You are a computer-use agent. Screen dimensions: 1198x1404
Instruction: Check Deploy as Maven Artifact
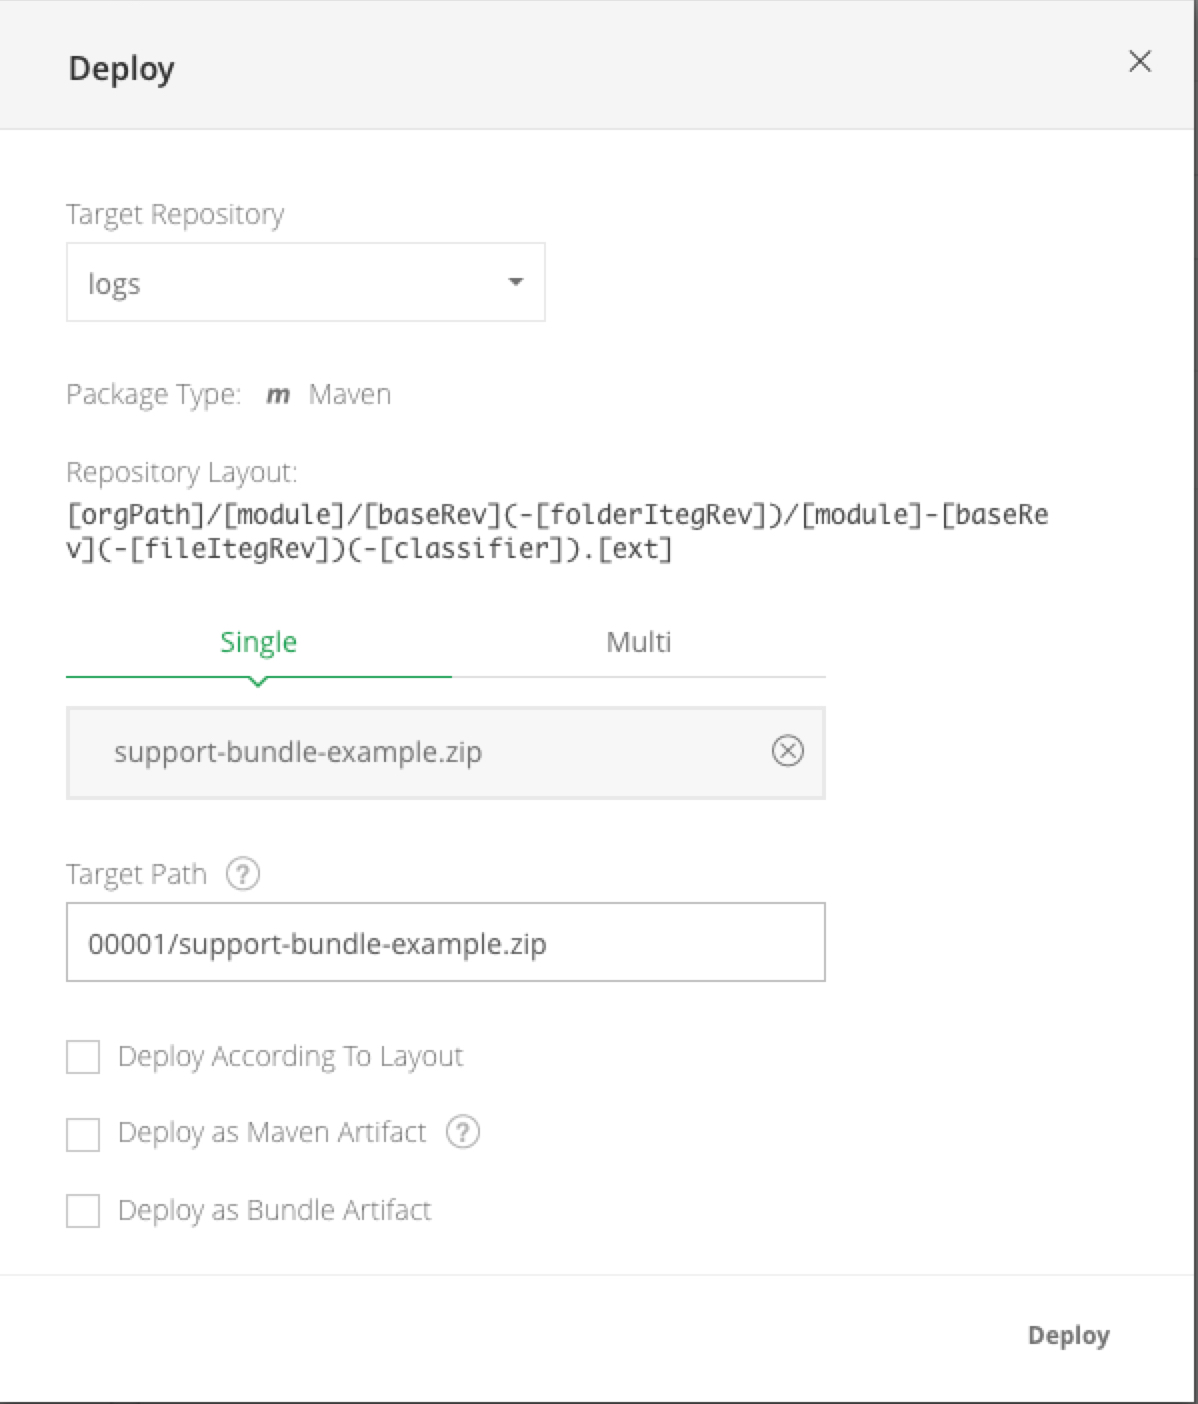click(x=83, y=1134)
